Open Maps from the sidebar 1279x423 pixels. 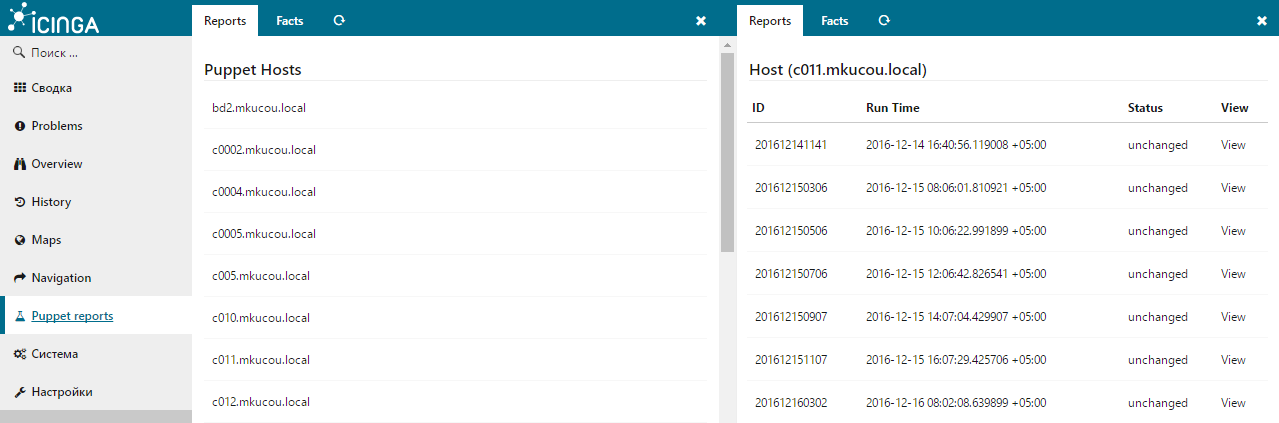46,240
